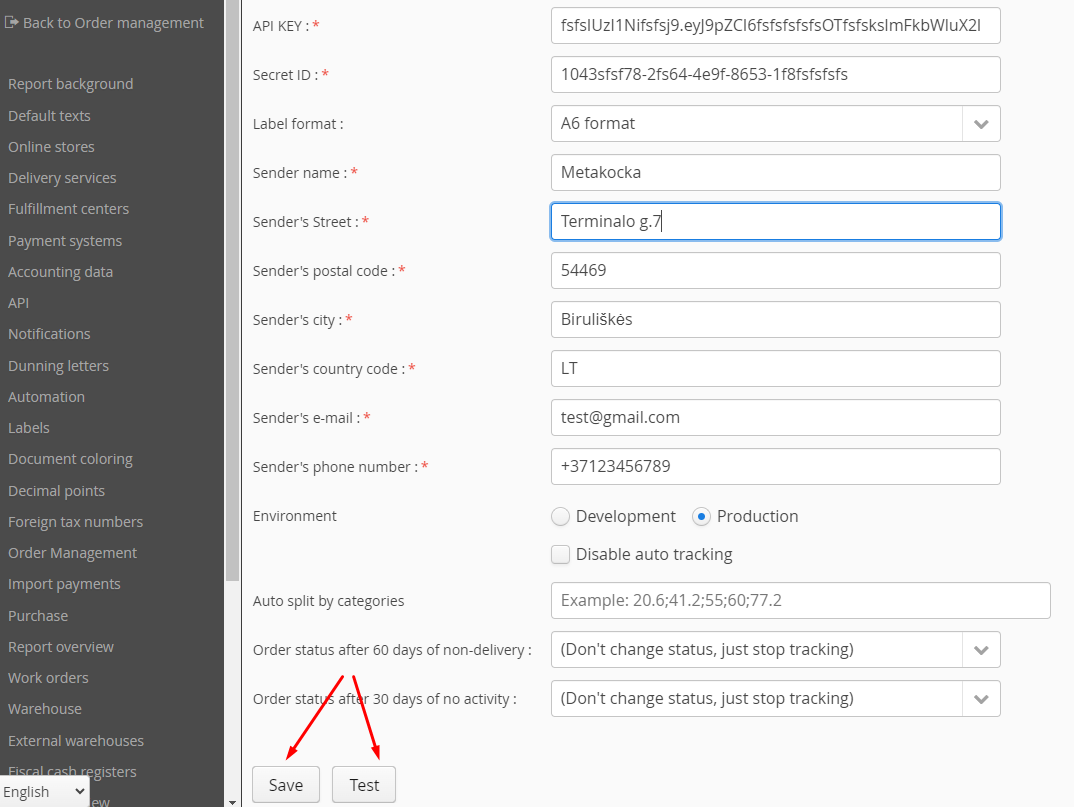Click the Sender's e-mail field
This screenshot has width=1074, height=807.
[775, 417]
